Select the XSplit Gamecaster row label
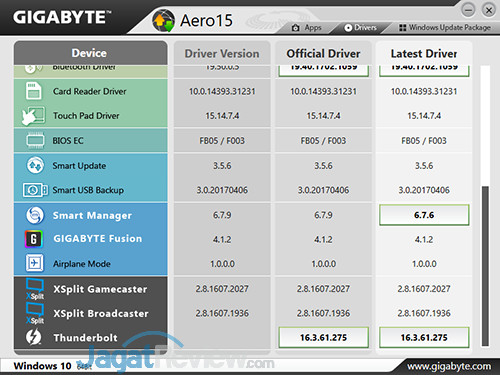The width and height of the screenshot is (500, 375). [x=100, y=289]
